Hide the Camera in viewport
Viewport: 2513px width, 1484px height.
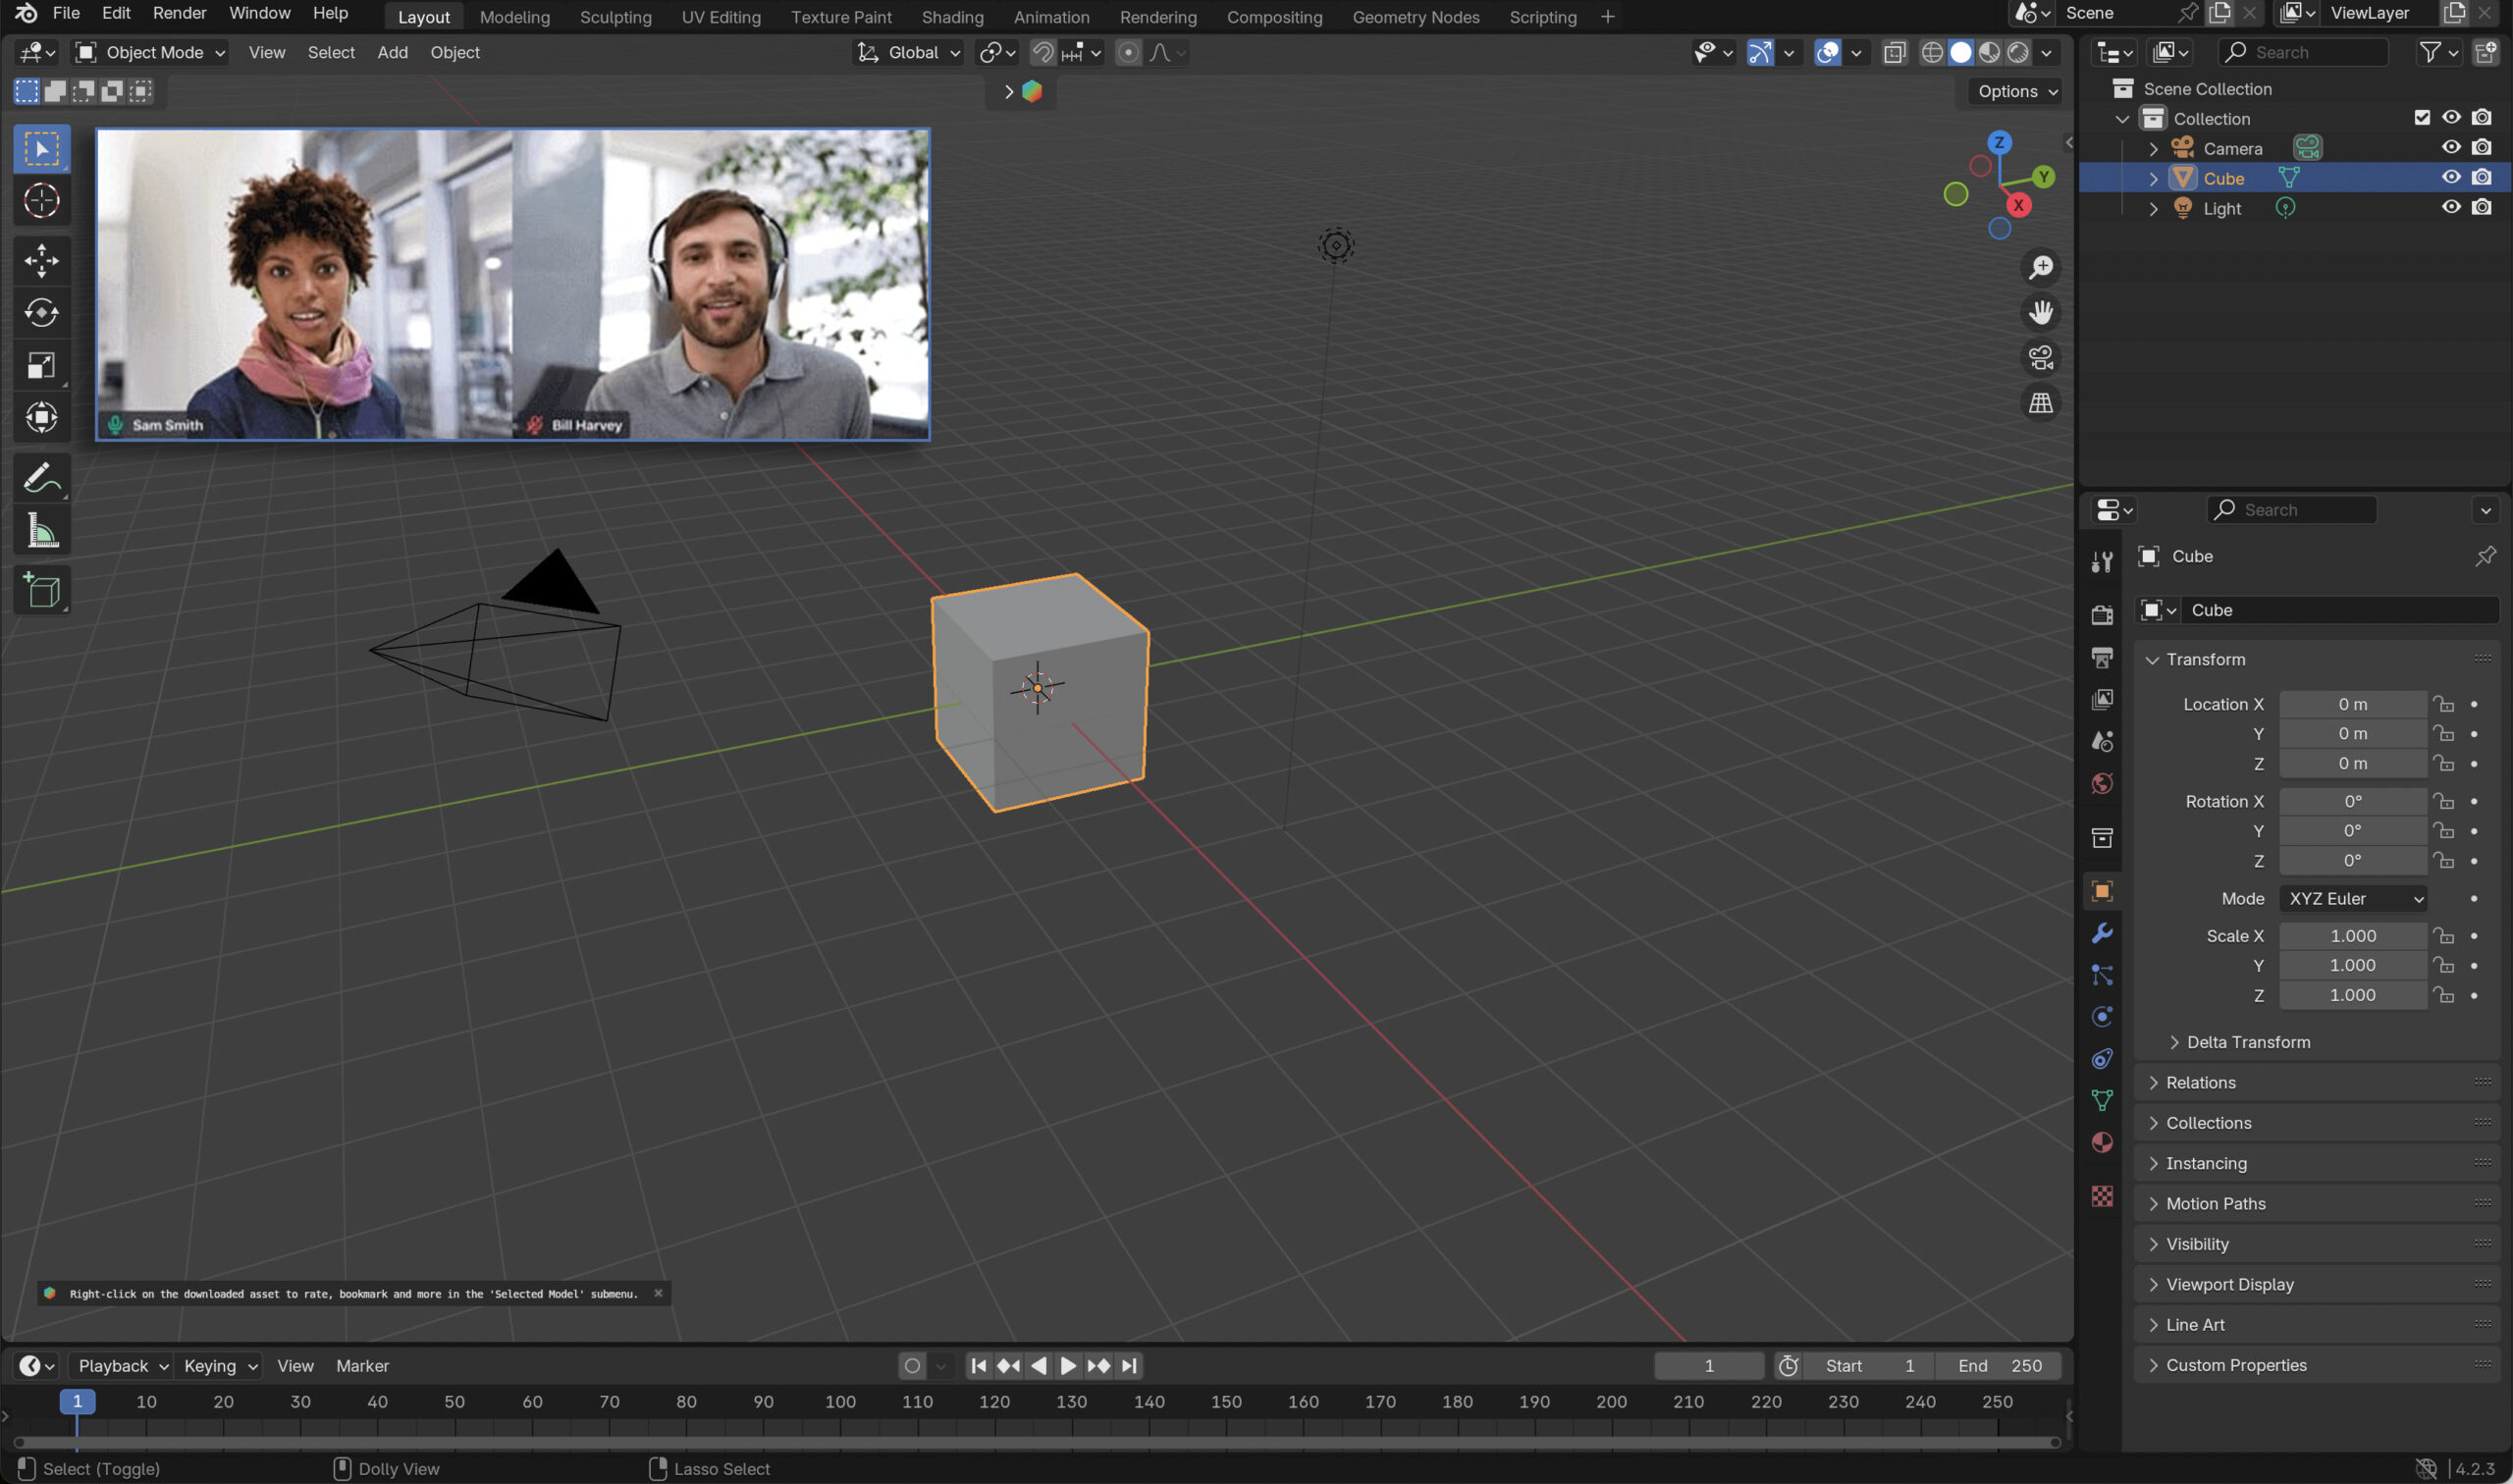[x=2451, y=148]
